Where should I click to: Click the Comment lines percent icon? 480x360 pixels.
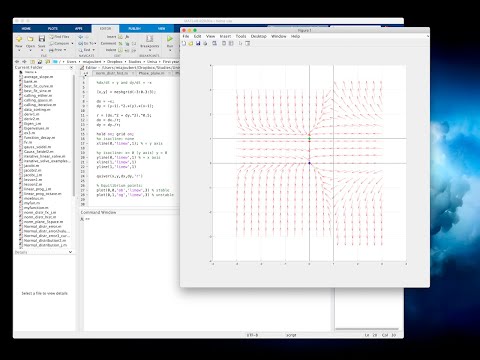pyautogui.click(x=120, y=43)
